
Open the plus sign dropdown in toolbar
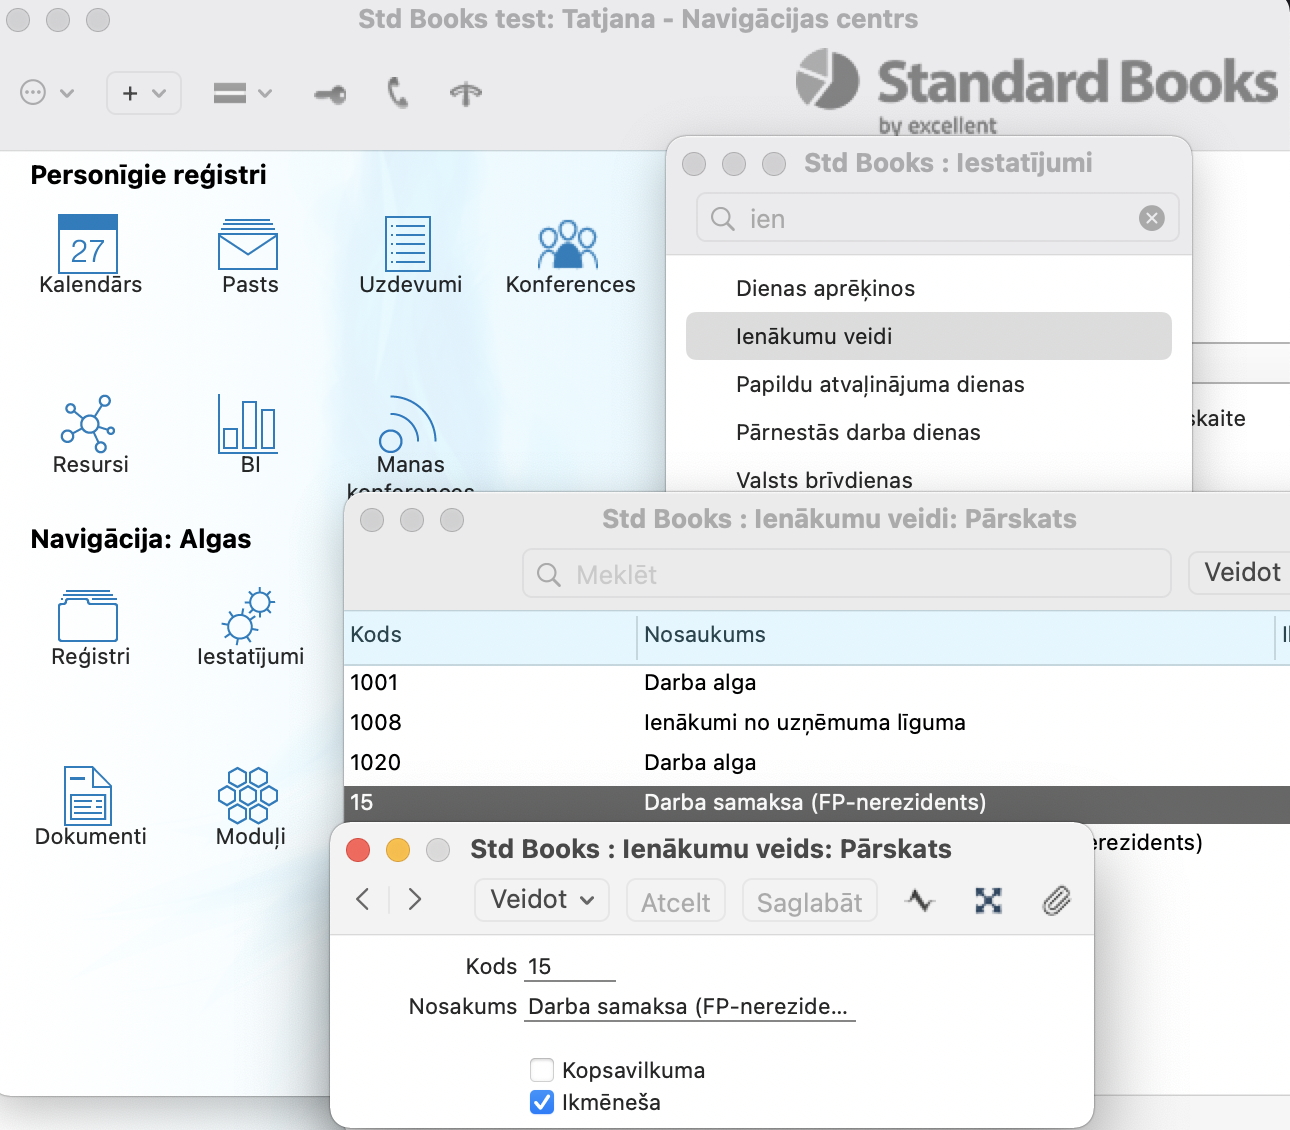[143, 93]
